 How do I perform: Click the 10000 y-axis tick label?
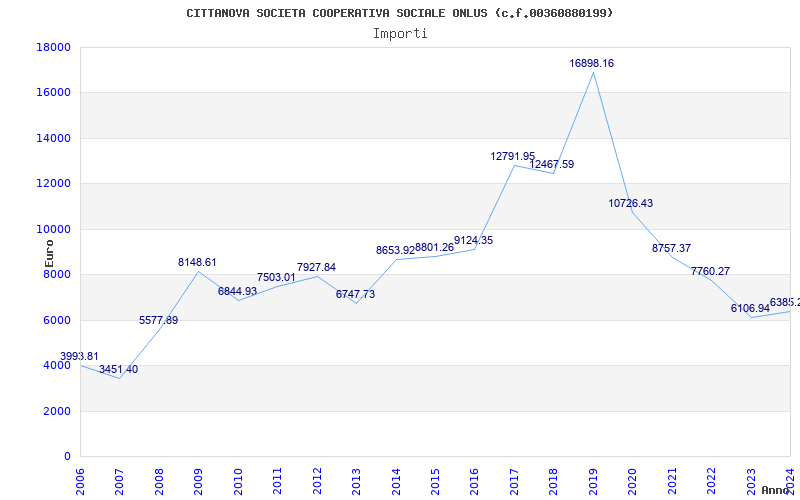coord(54,229)
